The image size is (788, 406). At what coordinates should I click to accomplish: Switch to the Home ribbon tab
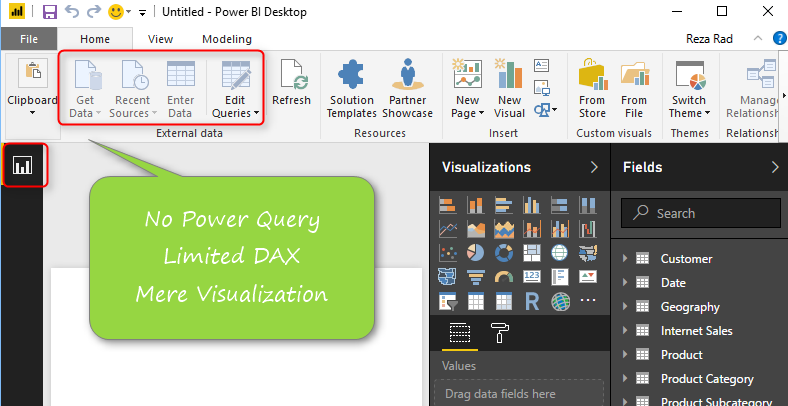tap(95, 39)
